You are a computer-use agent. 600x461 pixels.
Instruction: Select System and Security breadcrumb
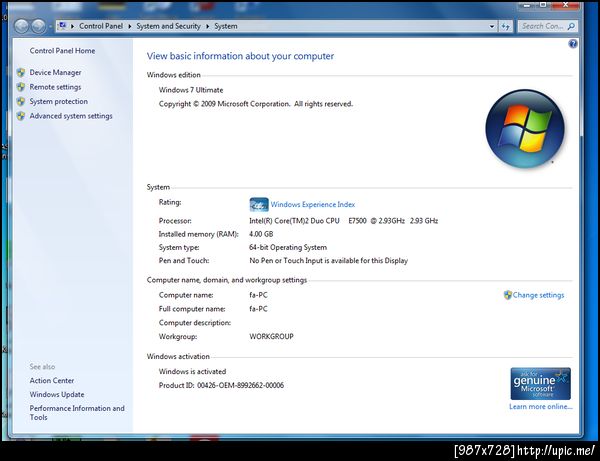(x=168, y=26)
